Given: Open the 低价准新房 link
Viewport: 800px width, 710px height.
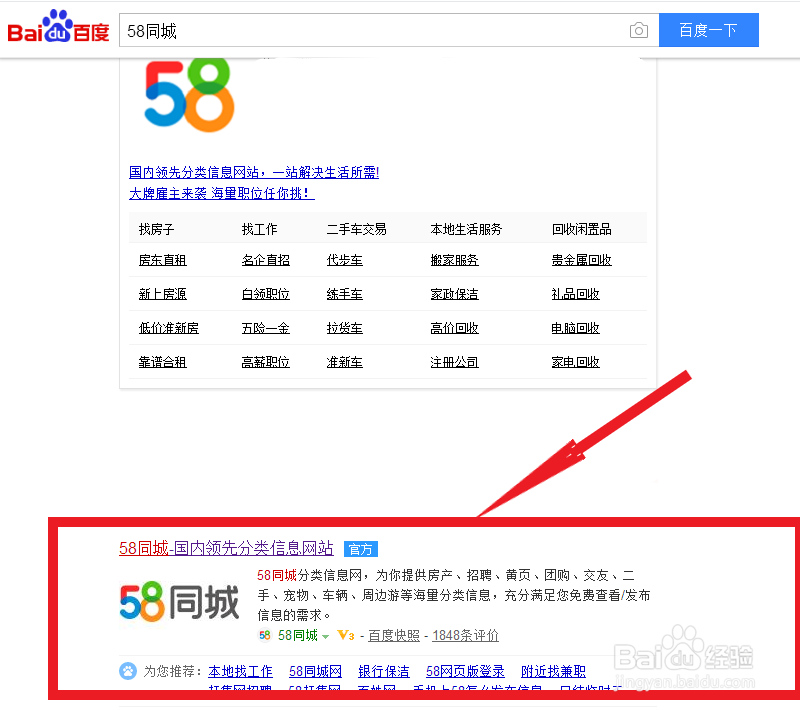Looking at the screenshot, I should (169, 328).
